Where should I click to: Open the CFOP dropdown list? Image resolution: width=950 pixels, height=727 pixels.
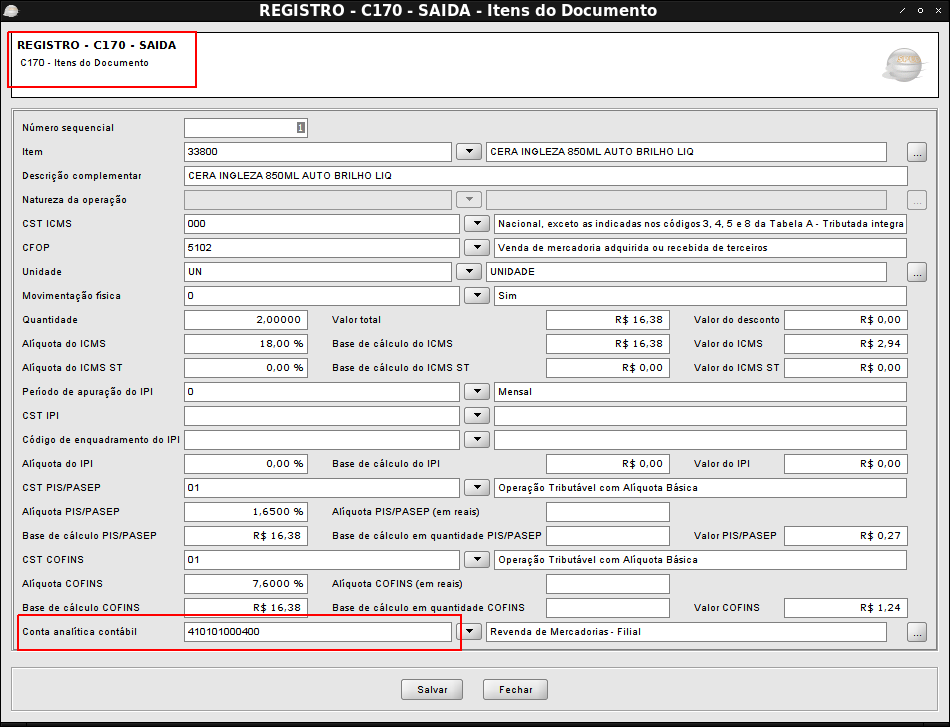(477, 248)
